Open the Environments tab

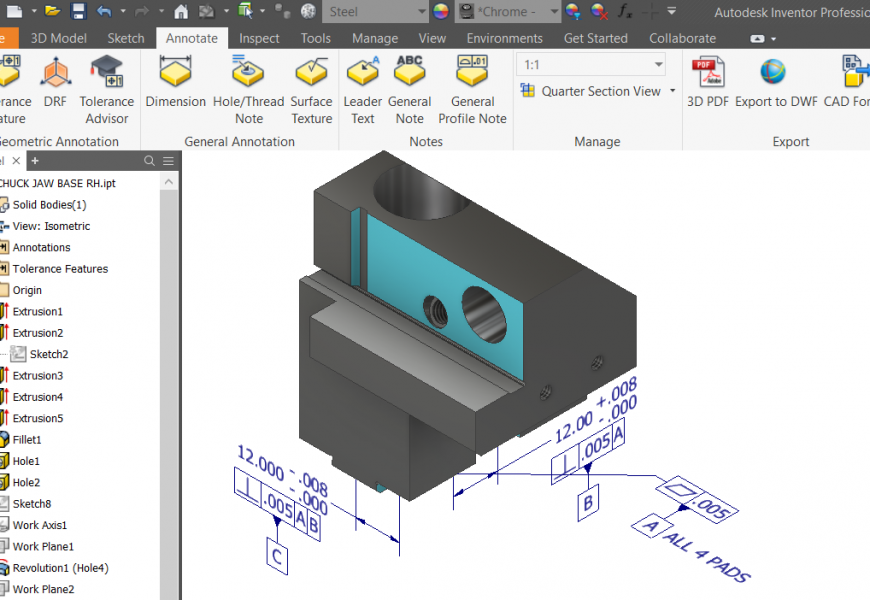point(504,38)
